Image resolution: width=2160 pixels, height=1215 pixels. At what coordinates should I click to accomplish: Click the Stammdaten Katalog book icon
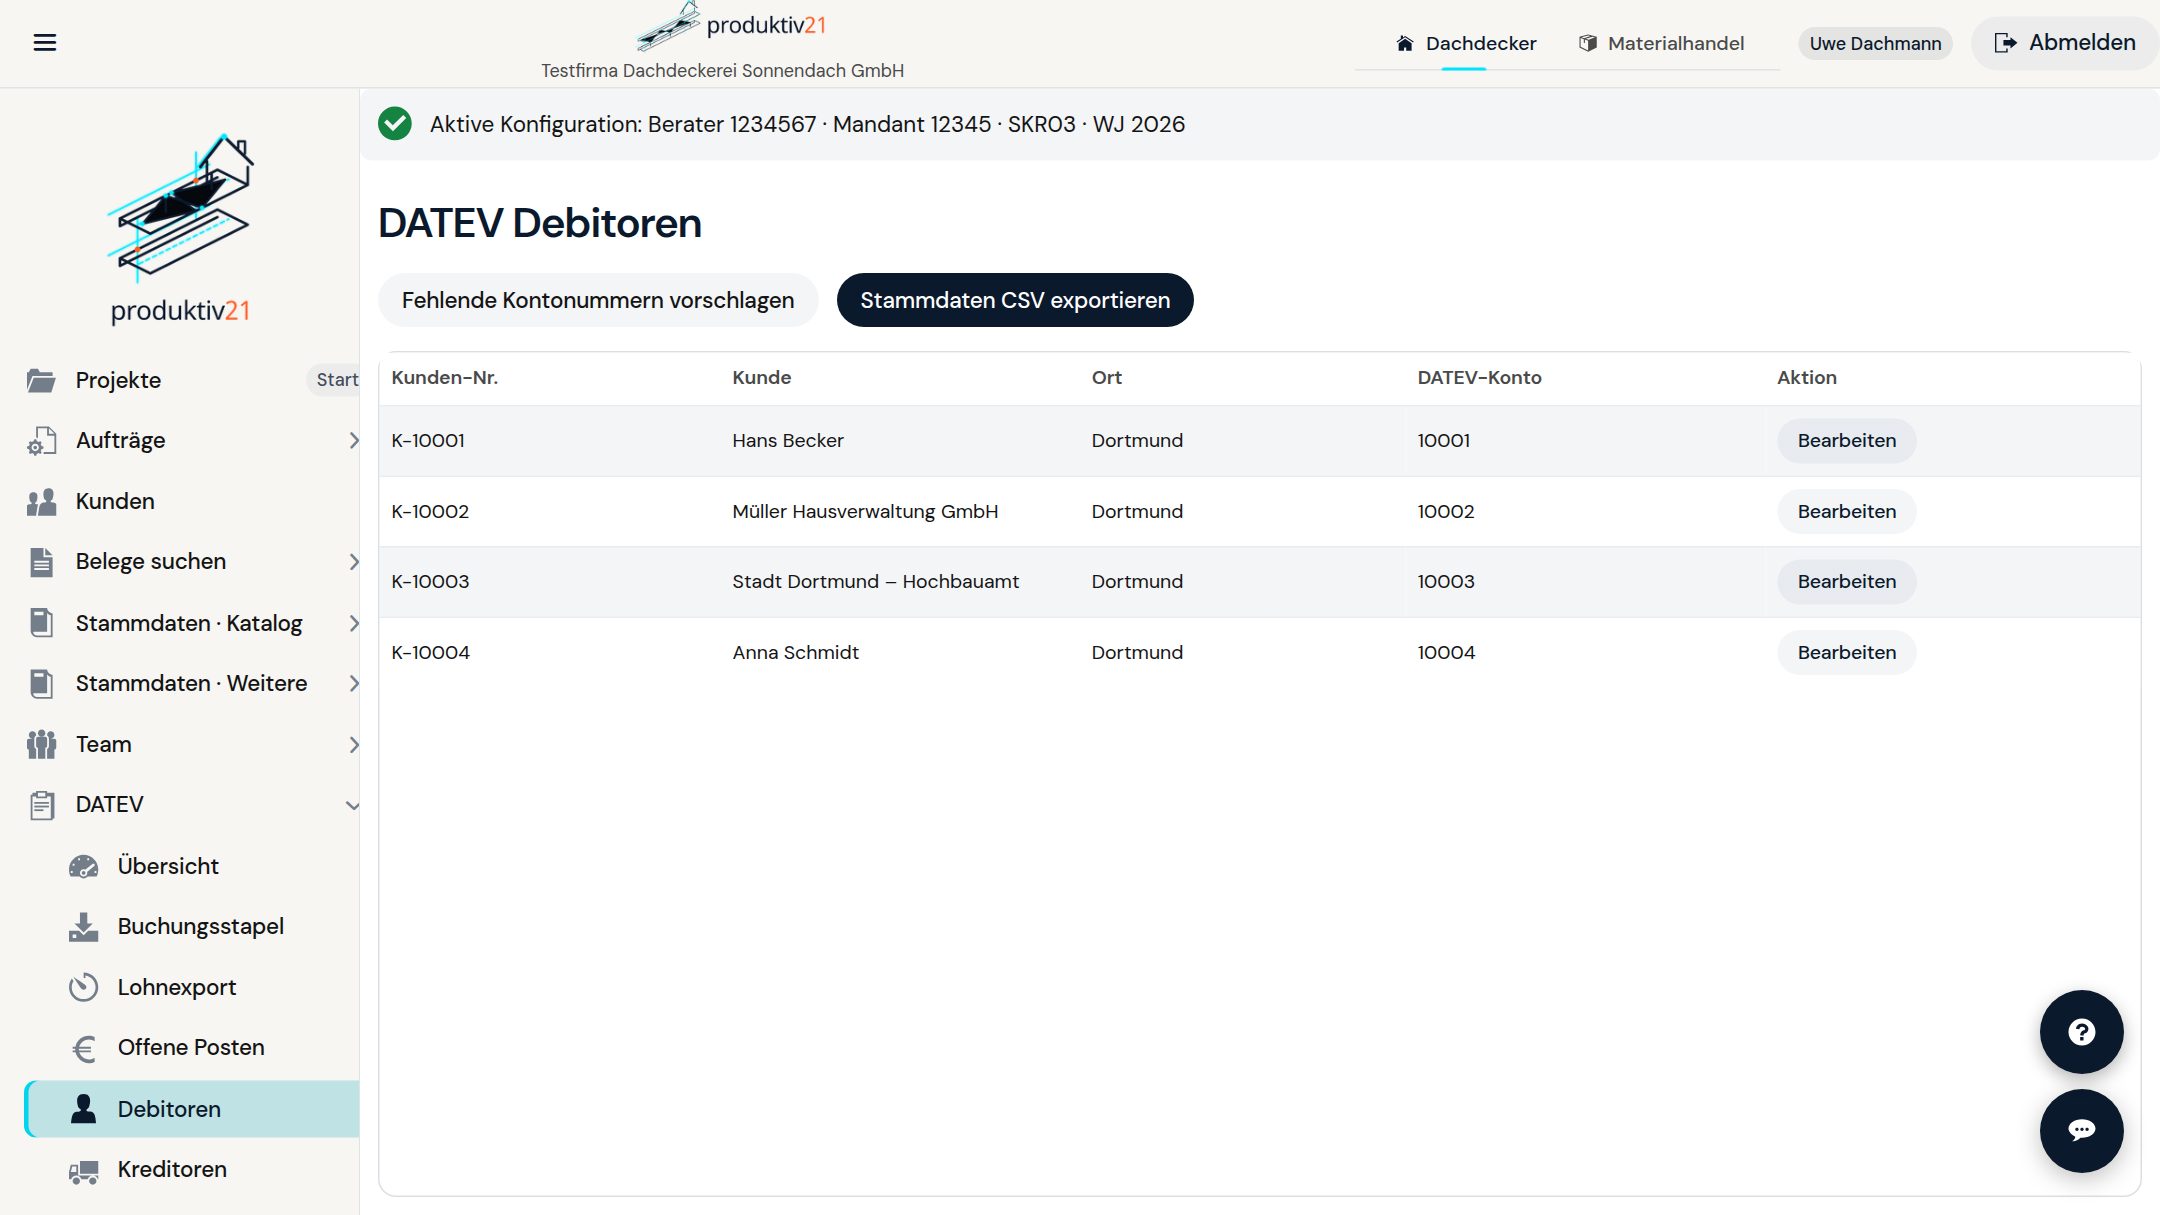41,623
